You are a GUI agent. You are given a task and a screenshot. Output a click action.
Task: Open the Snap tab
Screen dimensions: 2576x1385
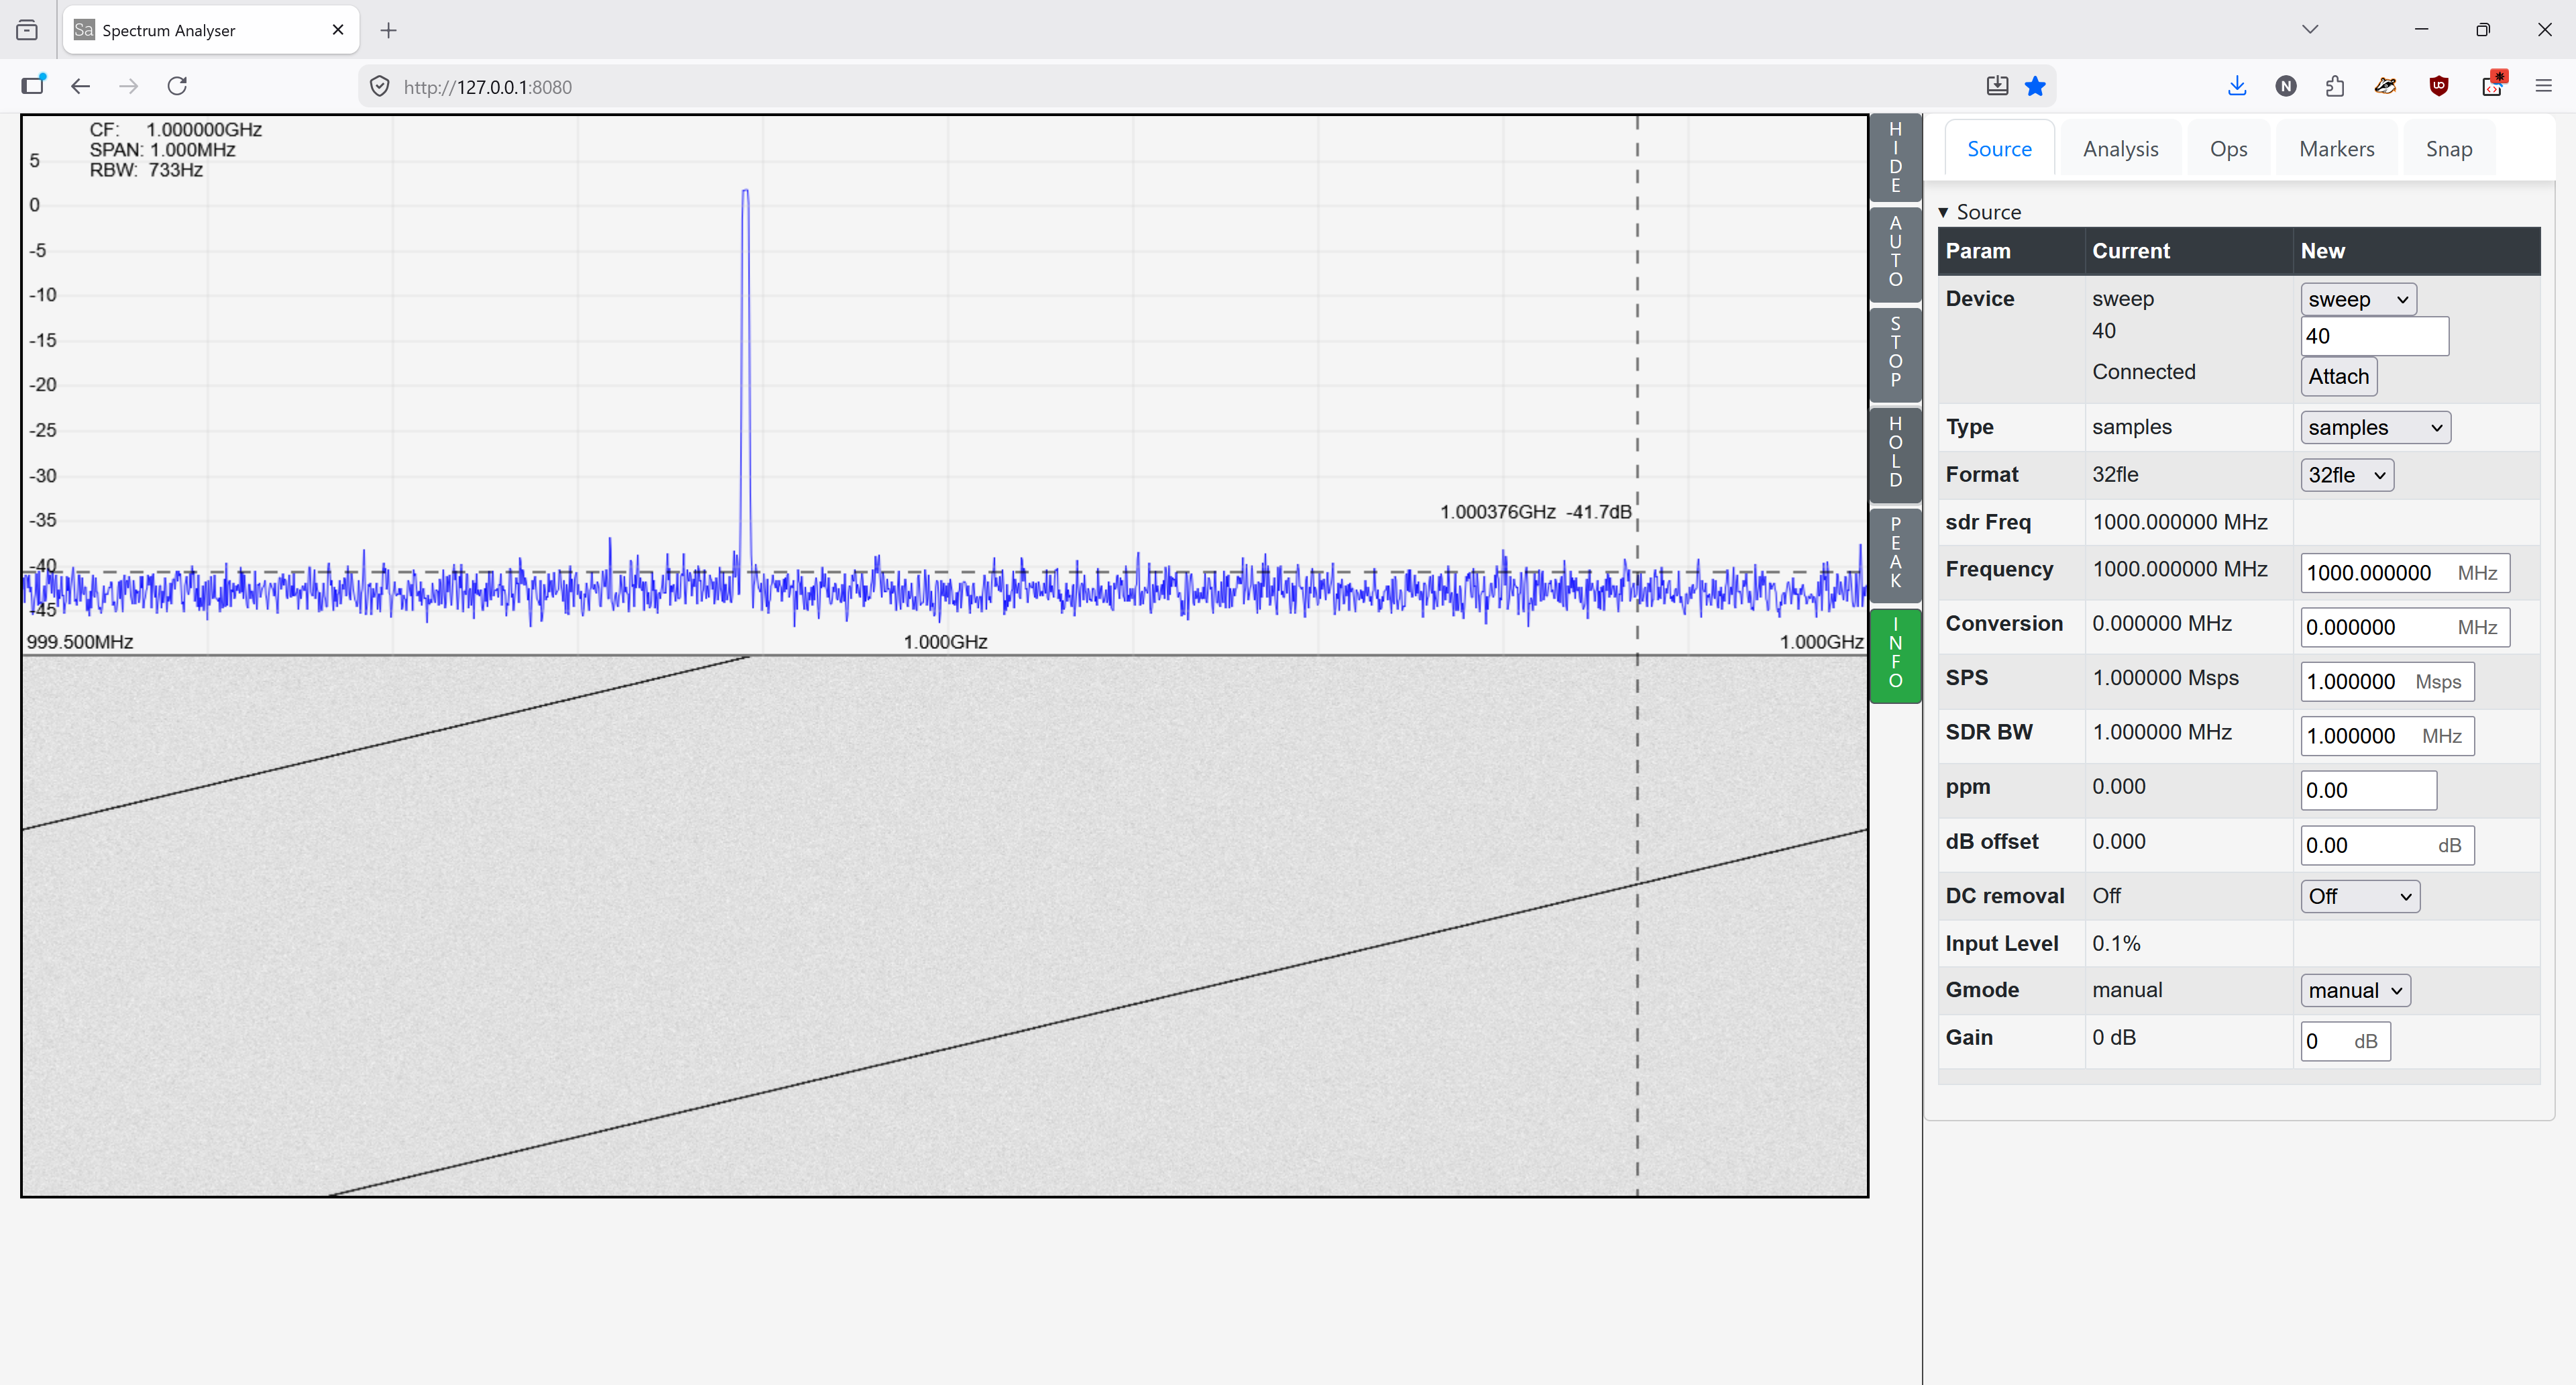pyautogui.click(x=2449, y=149)
